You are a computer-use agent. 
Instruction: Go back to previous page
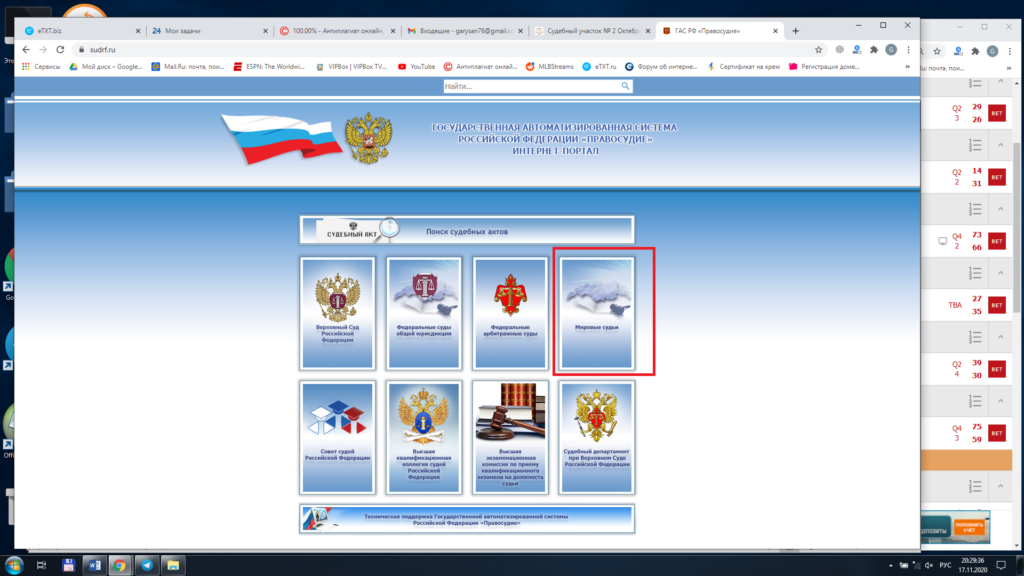pos(26,50)
